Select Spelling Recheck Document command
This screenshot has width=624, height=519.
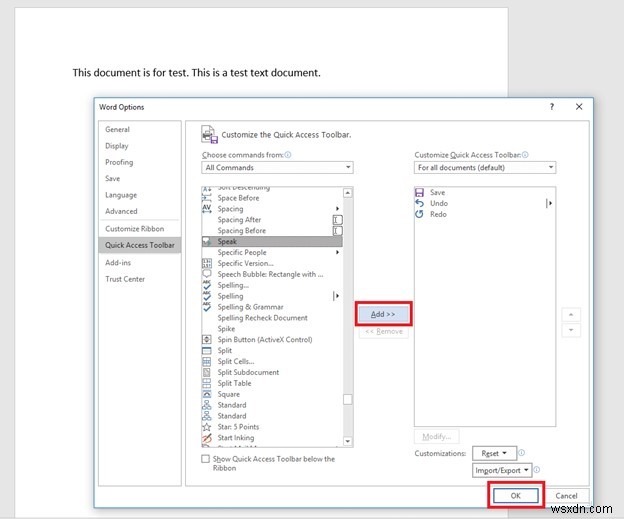[272, 318]
